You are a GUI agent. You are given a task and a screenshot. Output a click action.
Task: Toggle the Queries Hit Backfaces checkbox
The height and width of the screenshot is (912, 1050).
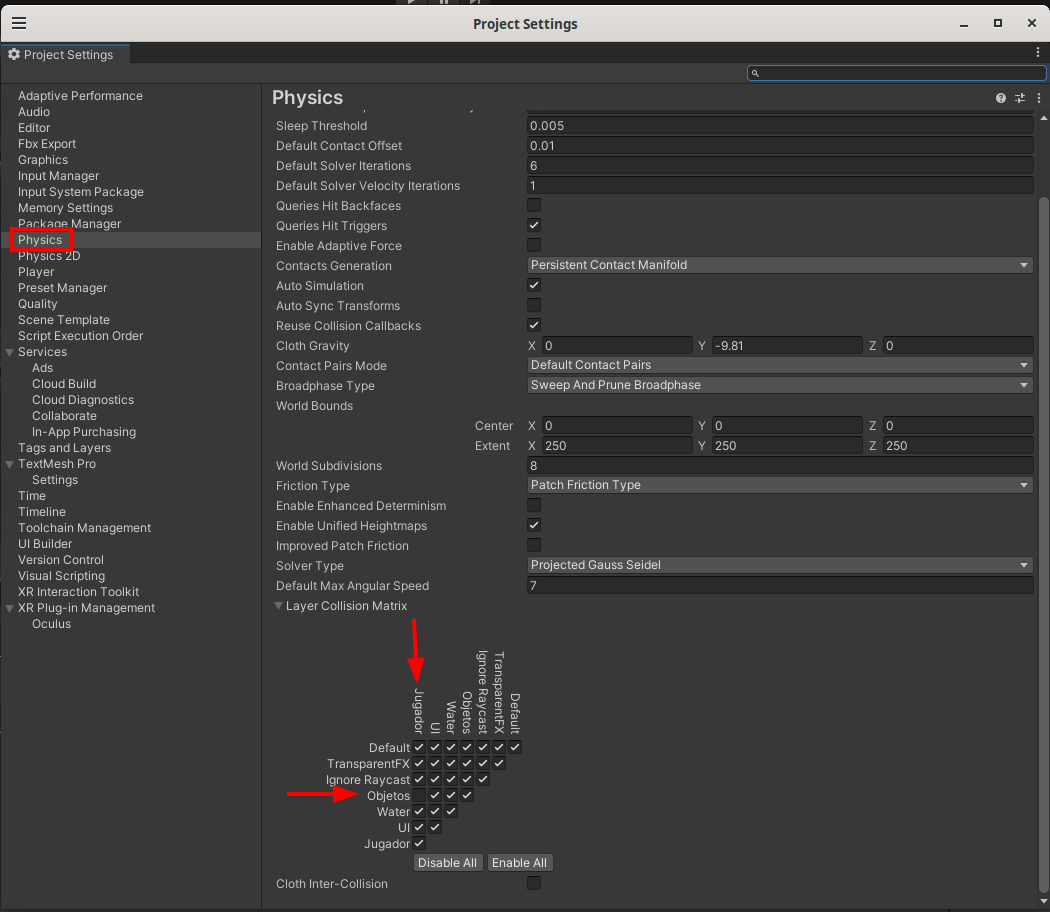534,206
